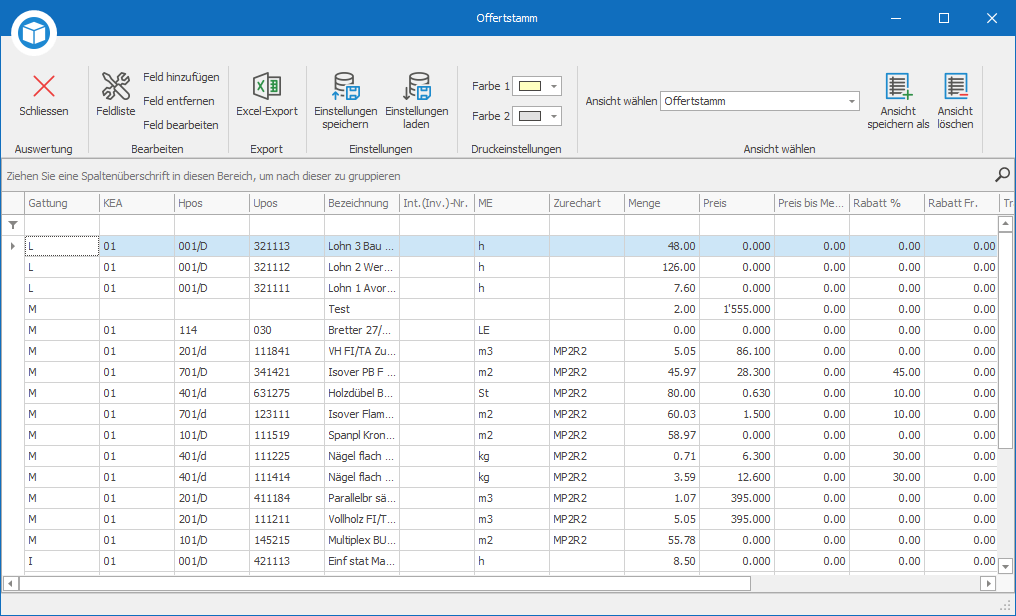This screenshot has height=616, width=1016.
Task: Click the Gattung filter row input cell
Action: click(62, 225)
